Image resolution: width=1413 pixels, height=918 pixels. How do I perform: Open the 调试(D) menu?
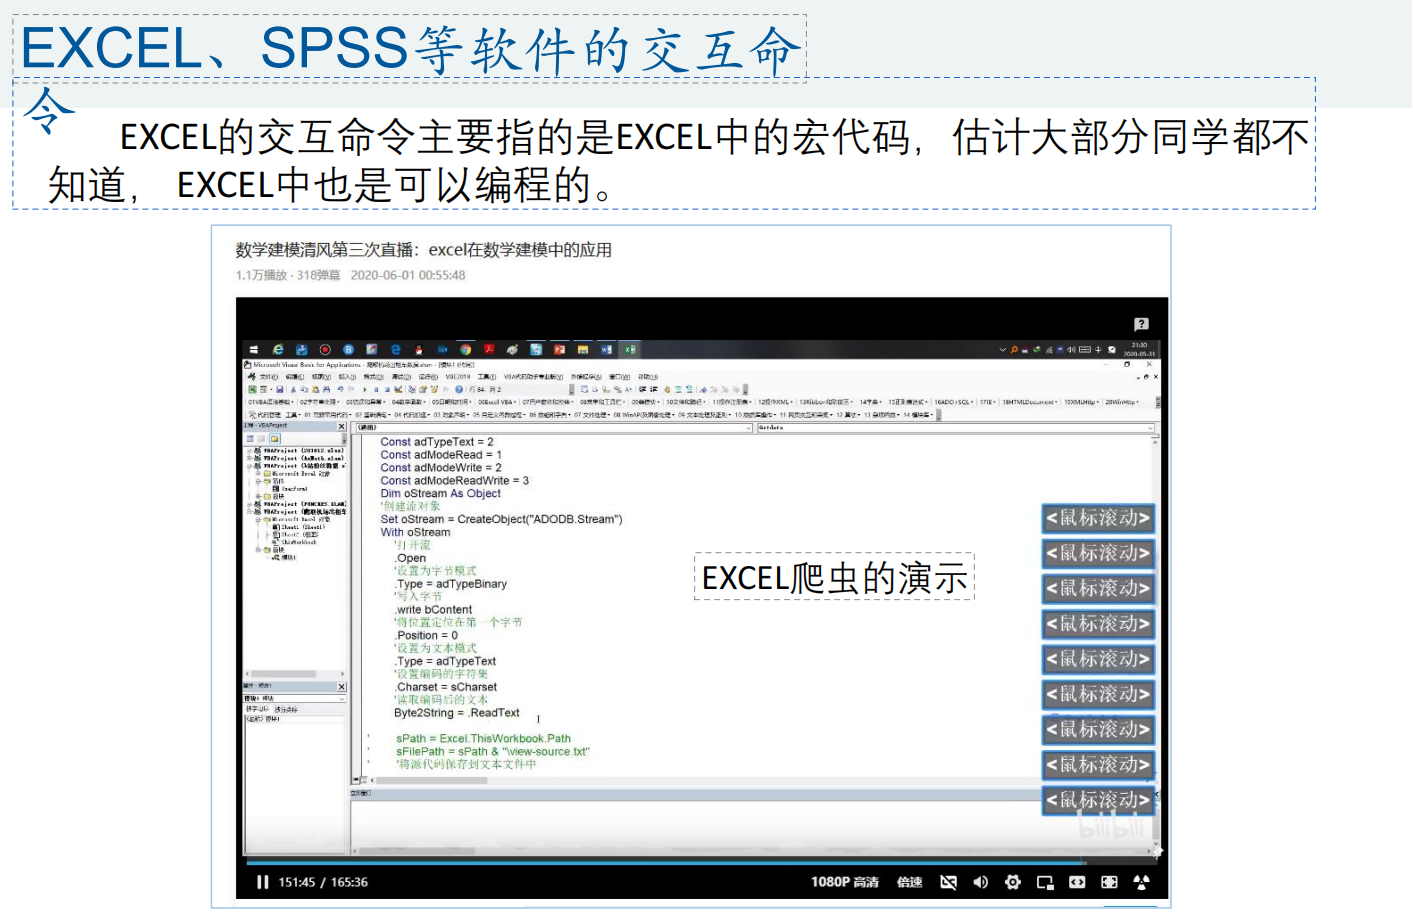pyautogui.click(x=401, y=377)
